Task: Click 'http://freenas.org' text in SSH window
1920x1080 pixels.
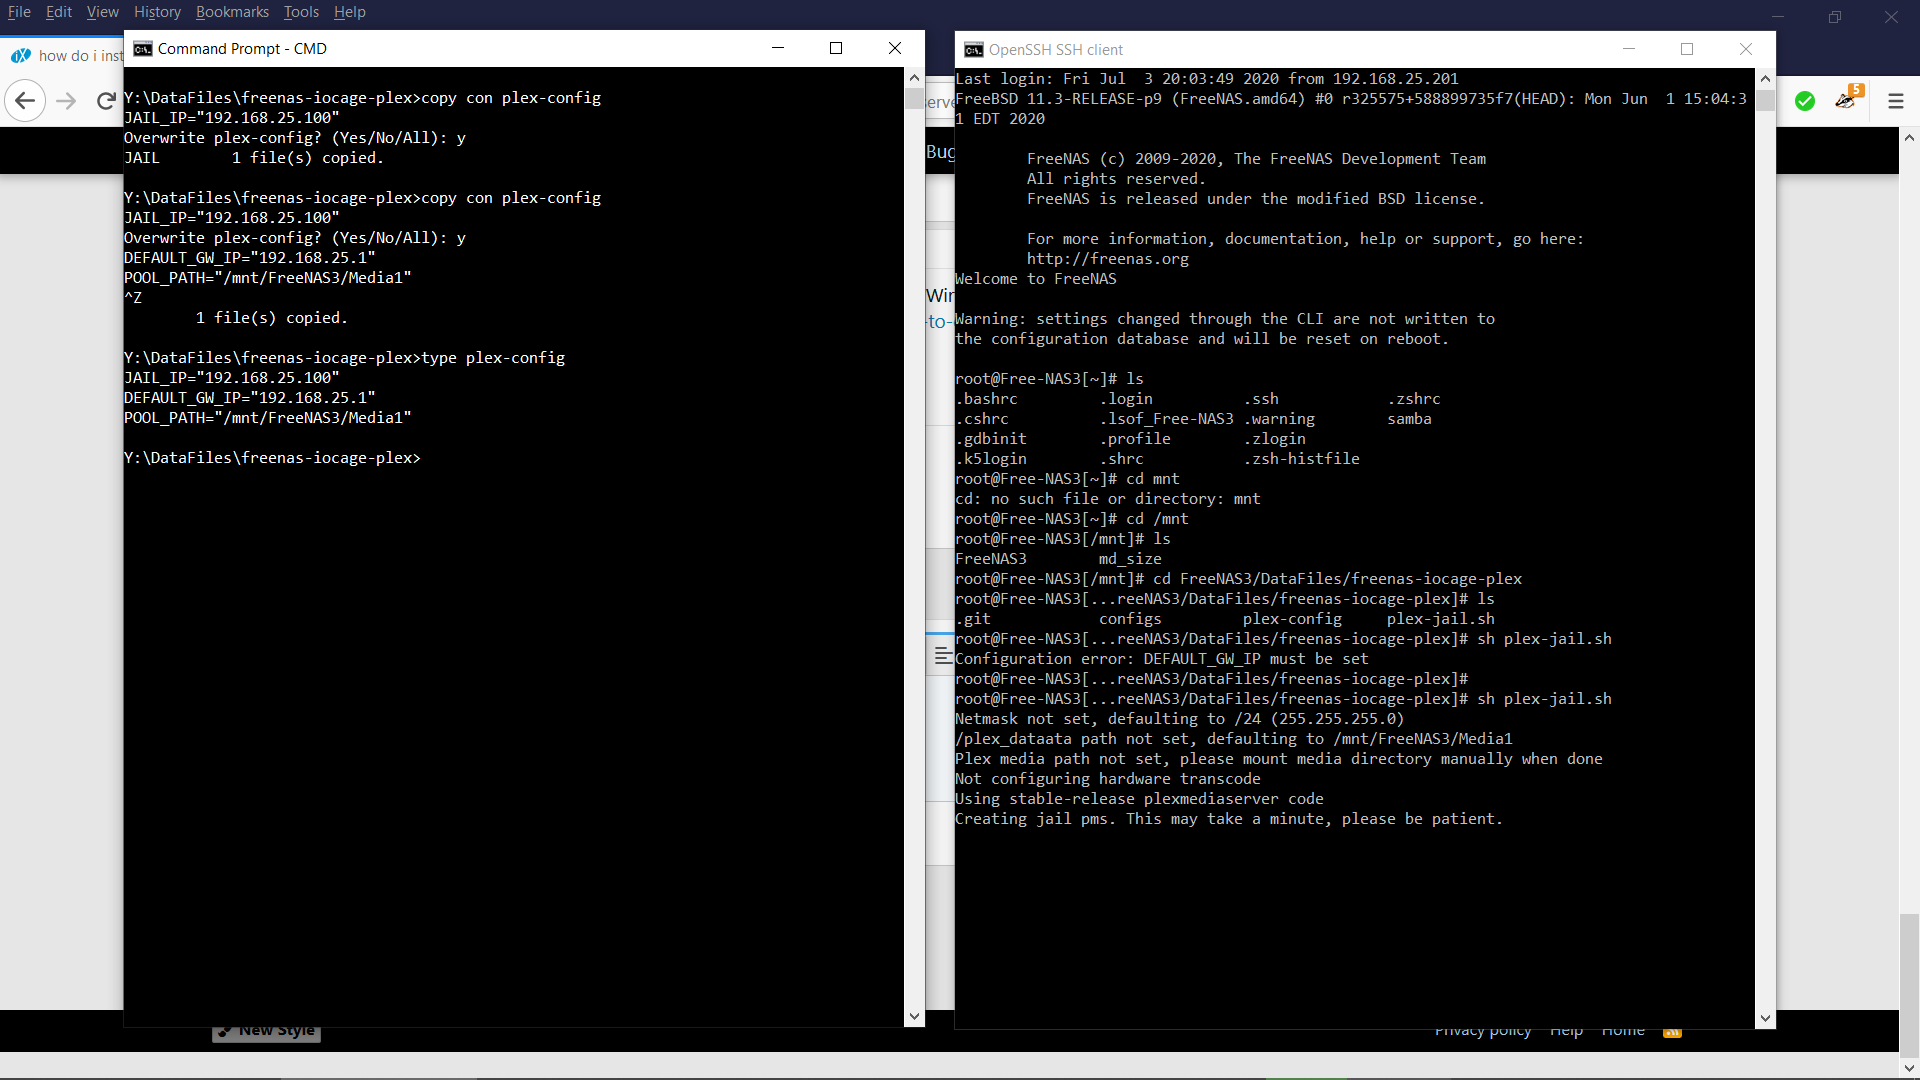Action: [1108, 259]
